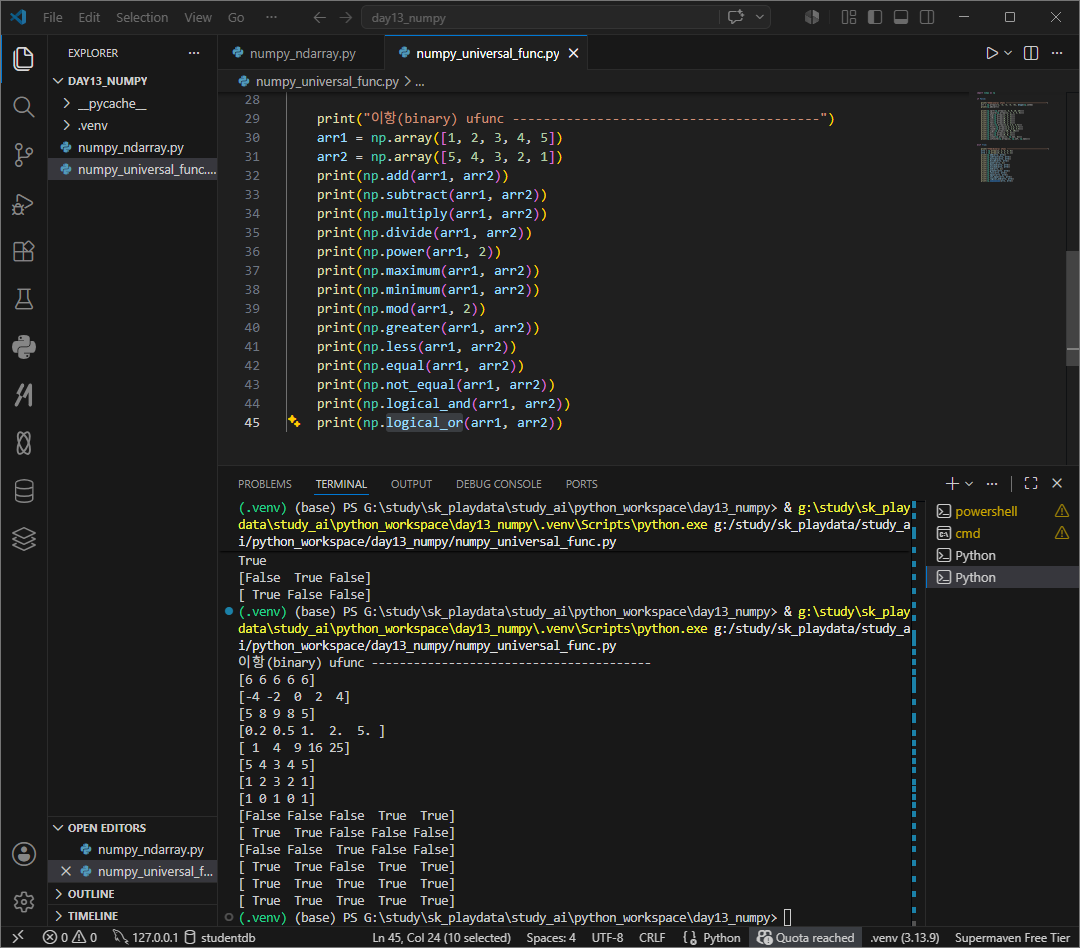
Task: Open the Manage gear icon
Action: pyautogui.click(x=23, y=901)
